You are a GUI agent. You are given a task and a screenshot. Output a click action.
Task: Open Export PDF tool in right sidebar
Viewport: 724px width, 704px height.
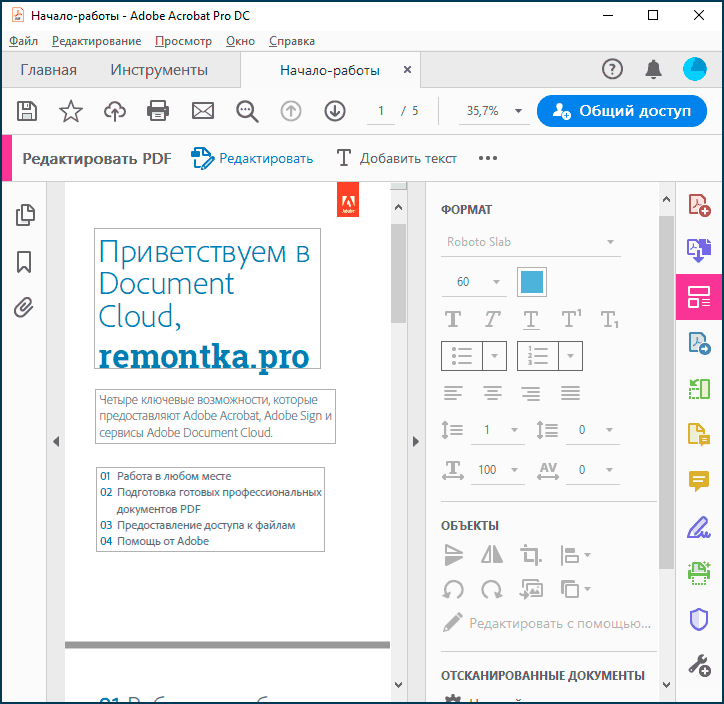click(x=699, y=343)
